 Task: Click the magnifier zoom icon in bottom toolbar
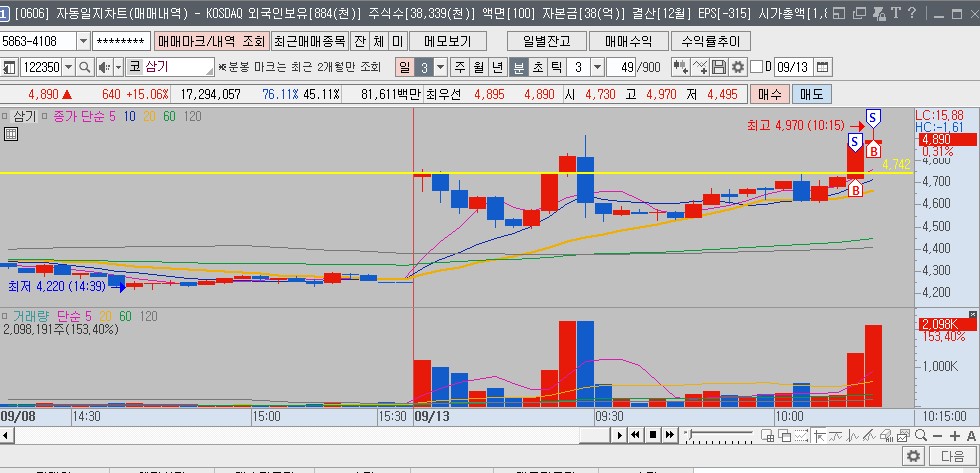coord(921,436)
